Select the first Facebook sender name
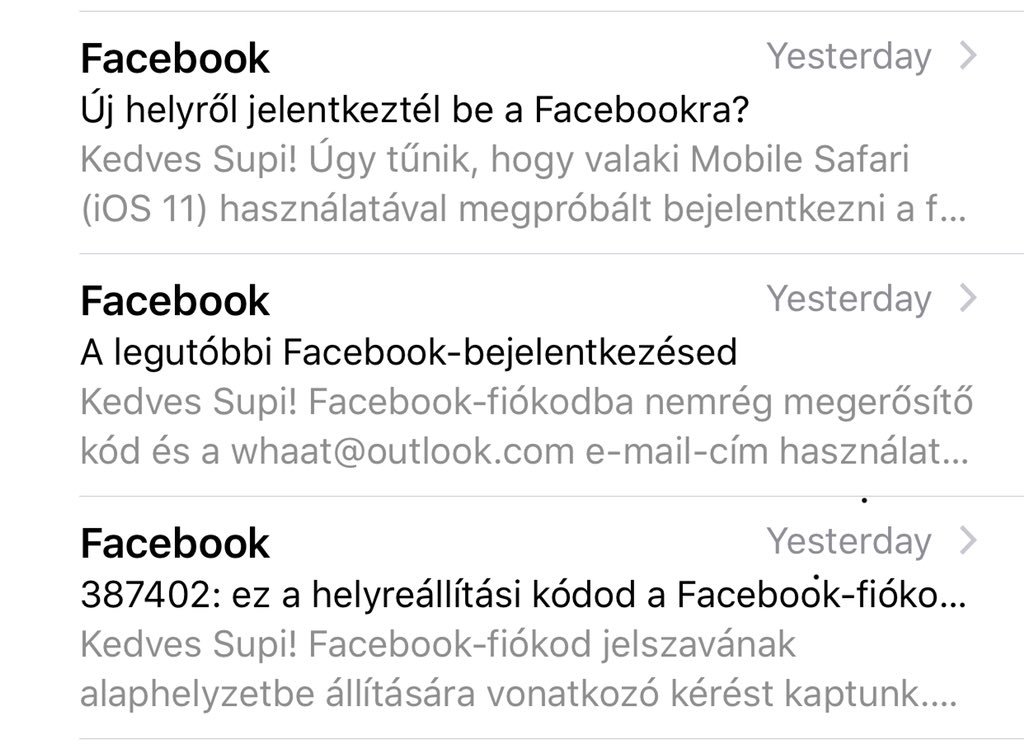This screenshot has width=1024, height=744. coord(175,58)
